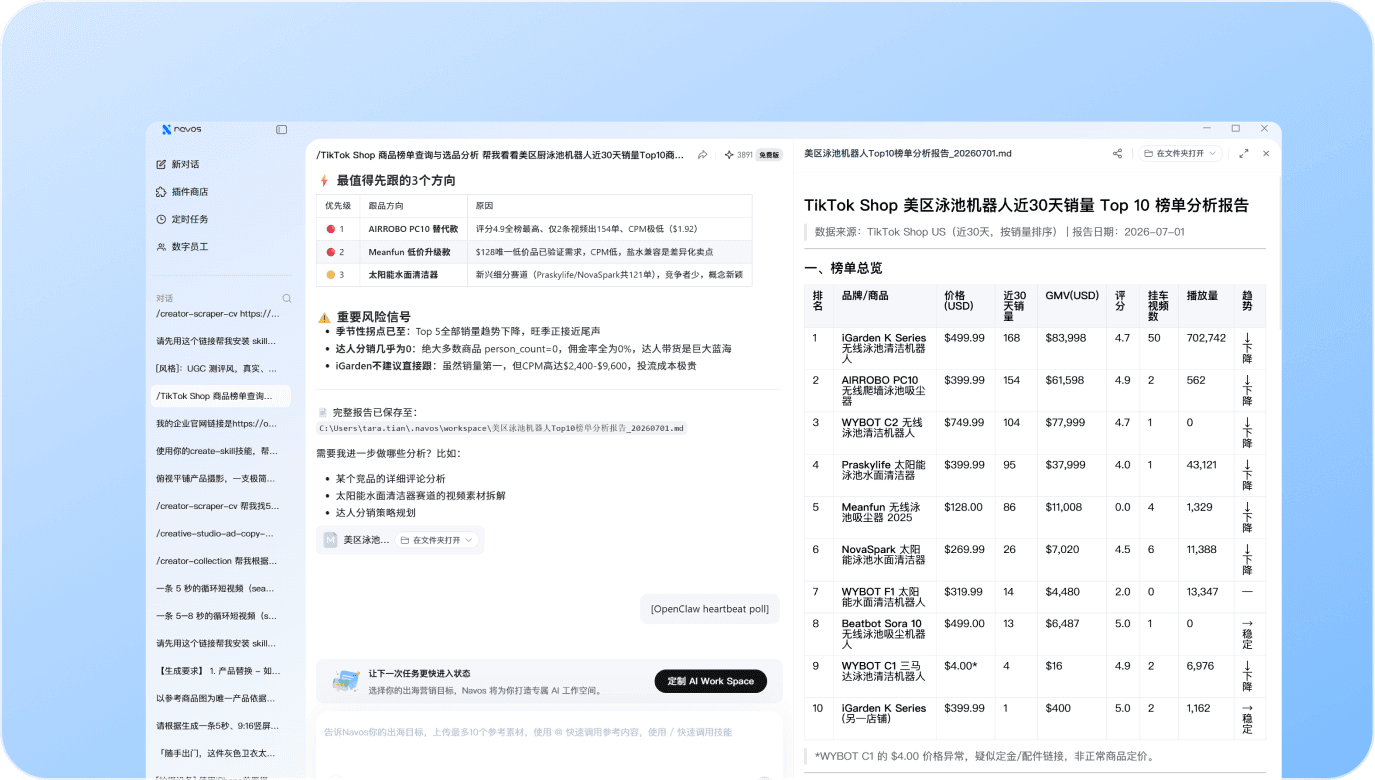
Task: Open 定时任务 scheduled tasks
Action: click(x=182, y=219)
